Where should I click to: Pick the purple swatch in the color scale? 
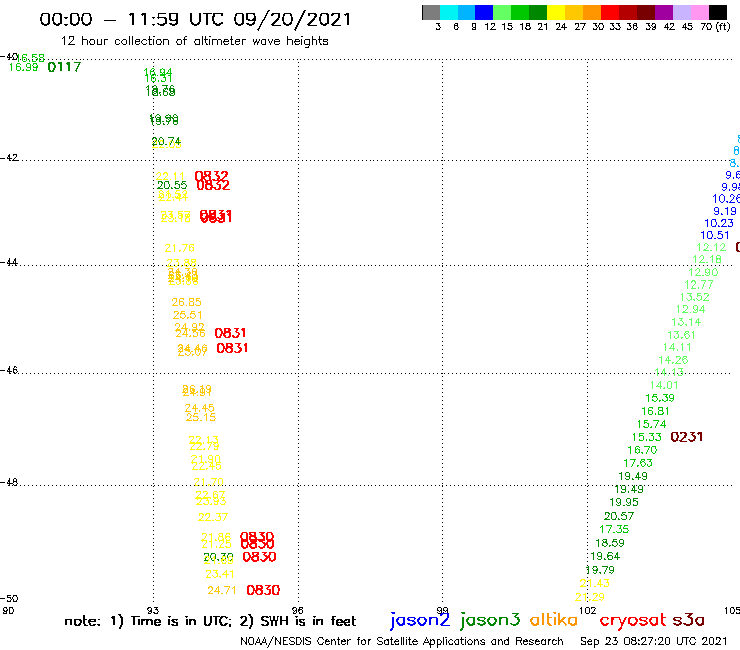click(x=664, y=12)
